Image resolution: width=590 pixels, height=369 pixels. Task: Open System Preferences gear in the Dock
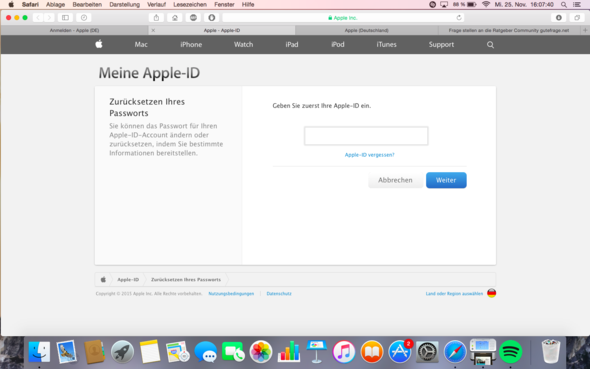(427, 352)
